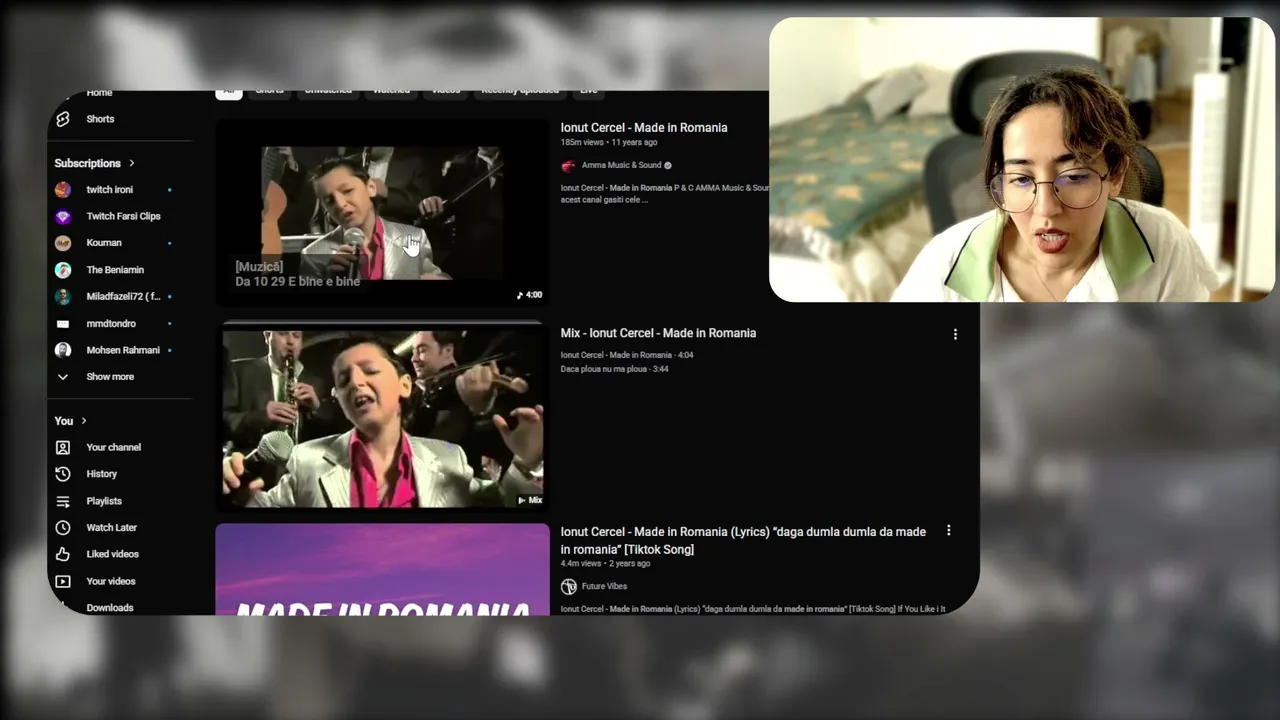
Task: Click the first video's description snippet
Action: [665, 194]
